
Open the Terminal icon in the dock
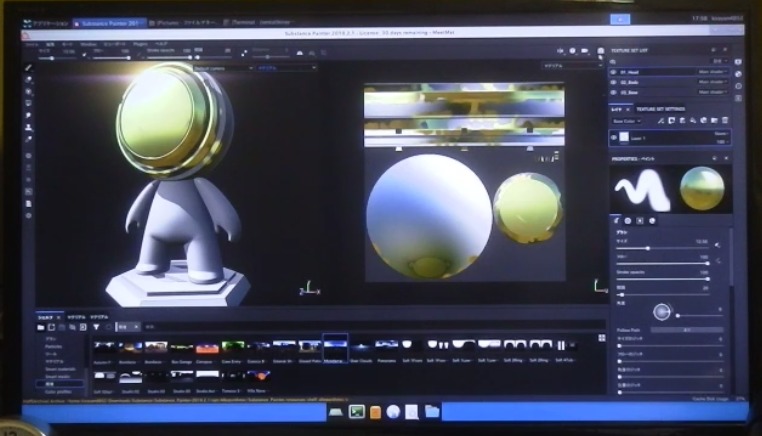click(357, 412)
